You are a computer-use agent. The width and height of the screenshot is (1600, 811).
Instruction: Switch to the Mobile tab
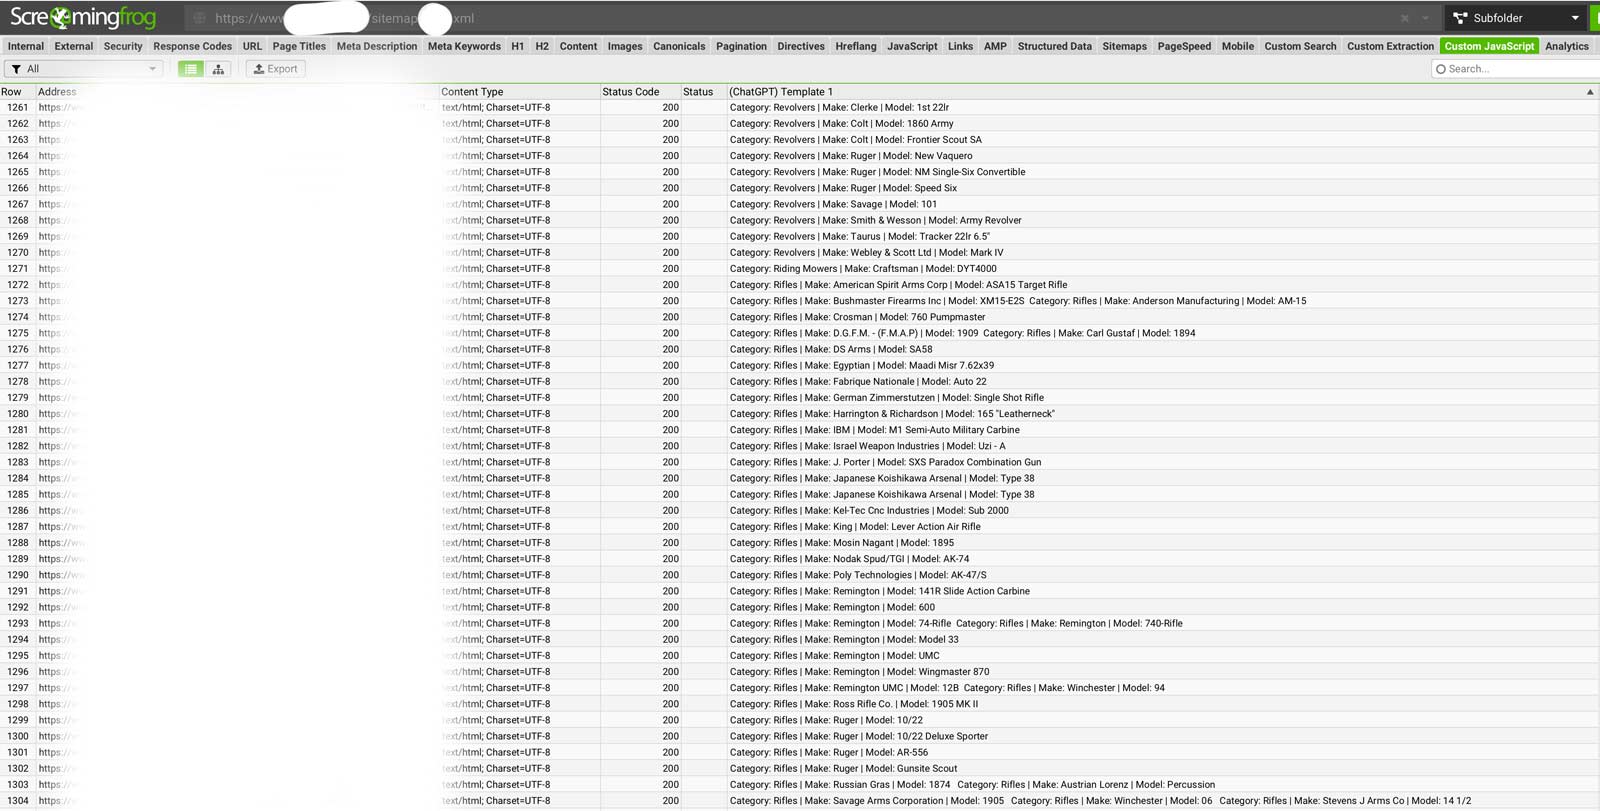pyautogui.click(x=1237, y=46)
